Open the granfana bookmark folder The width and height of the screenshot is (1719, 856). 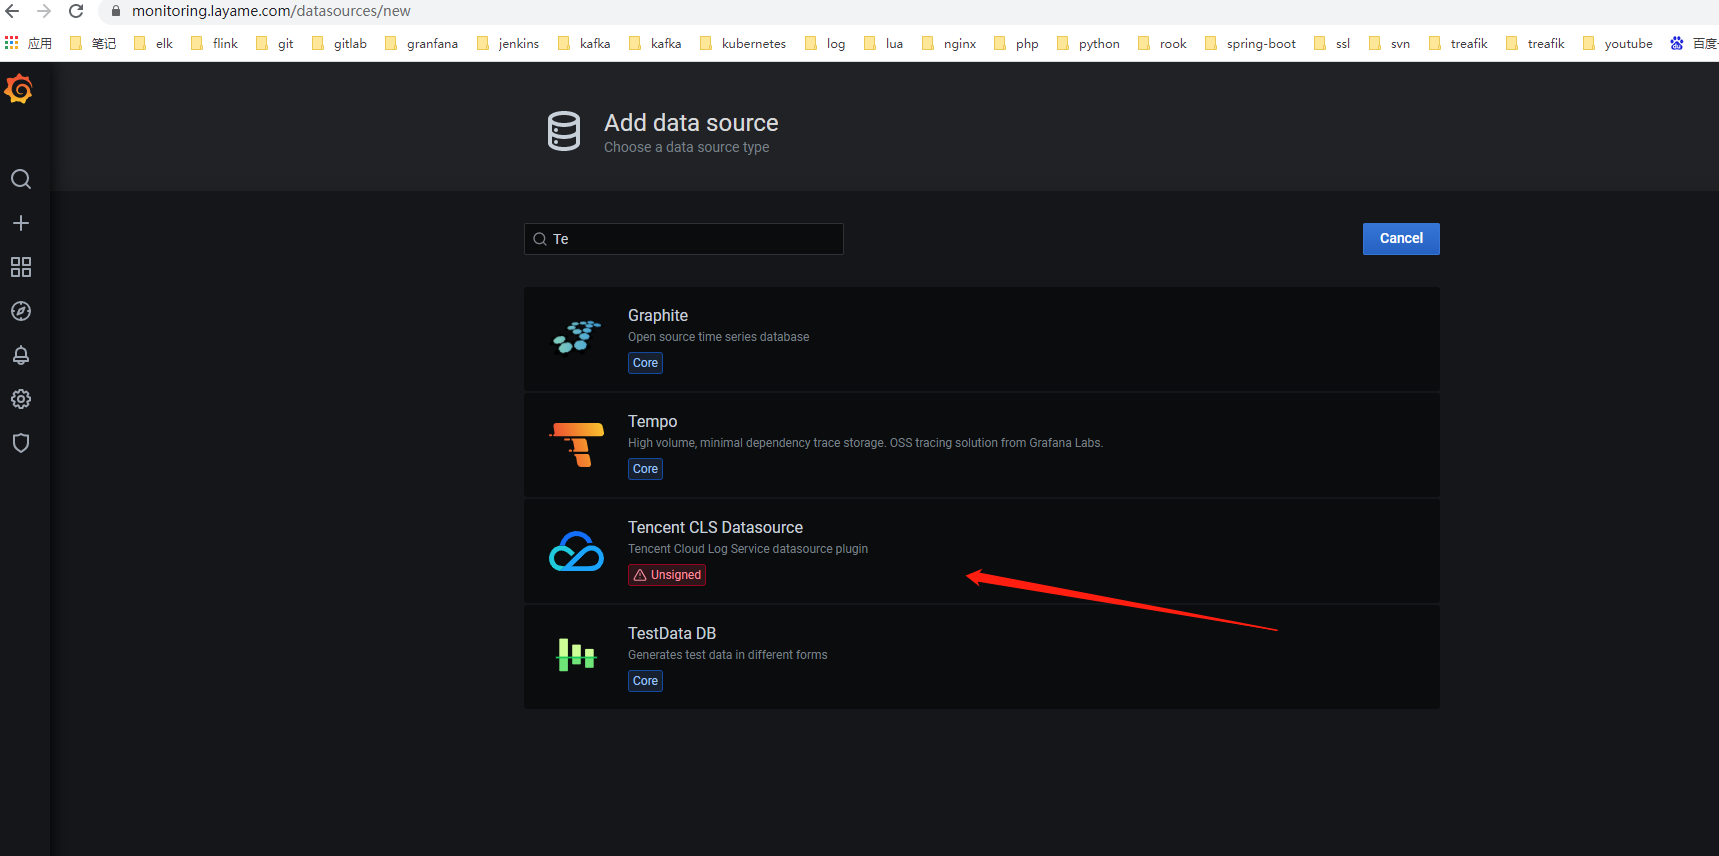pos(422,43)
